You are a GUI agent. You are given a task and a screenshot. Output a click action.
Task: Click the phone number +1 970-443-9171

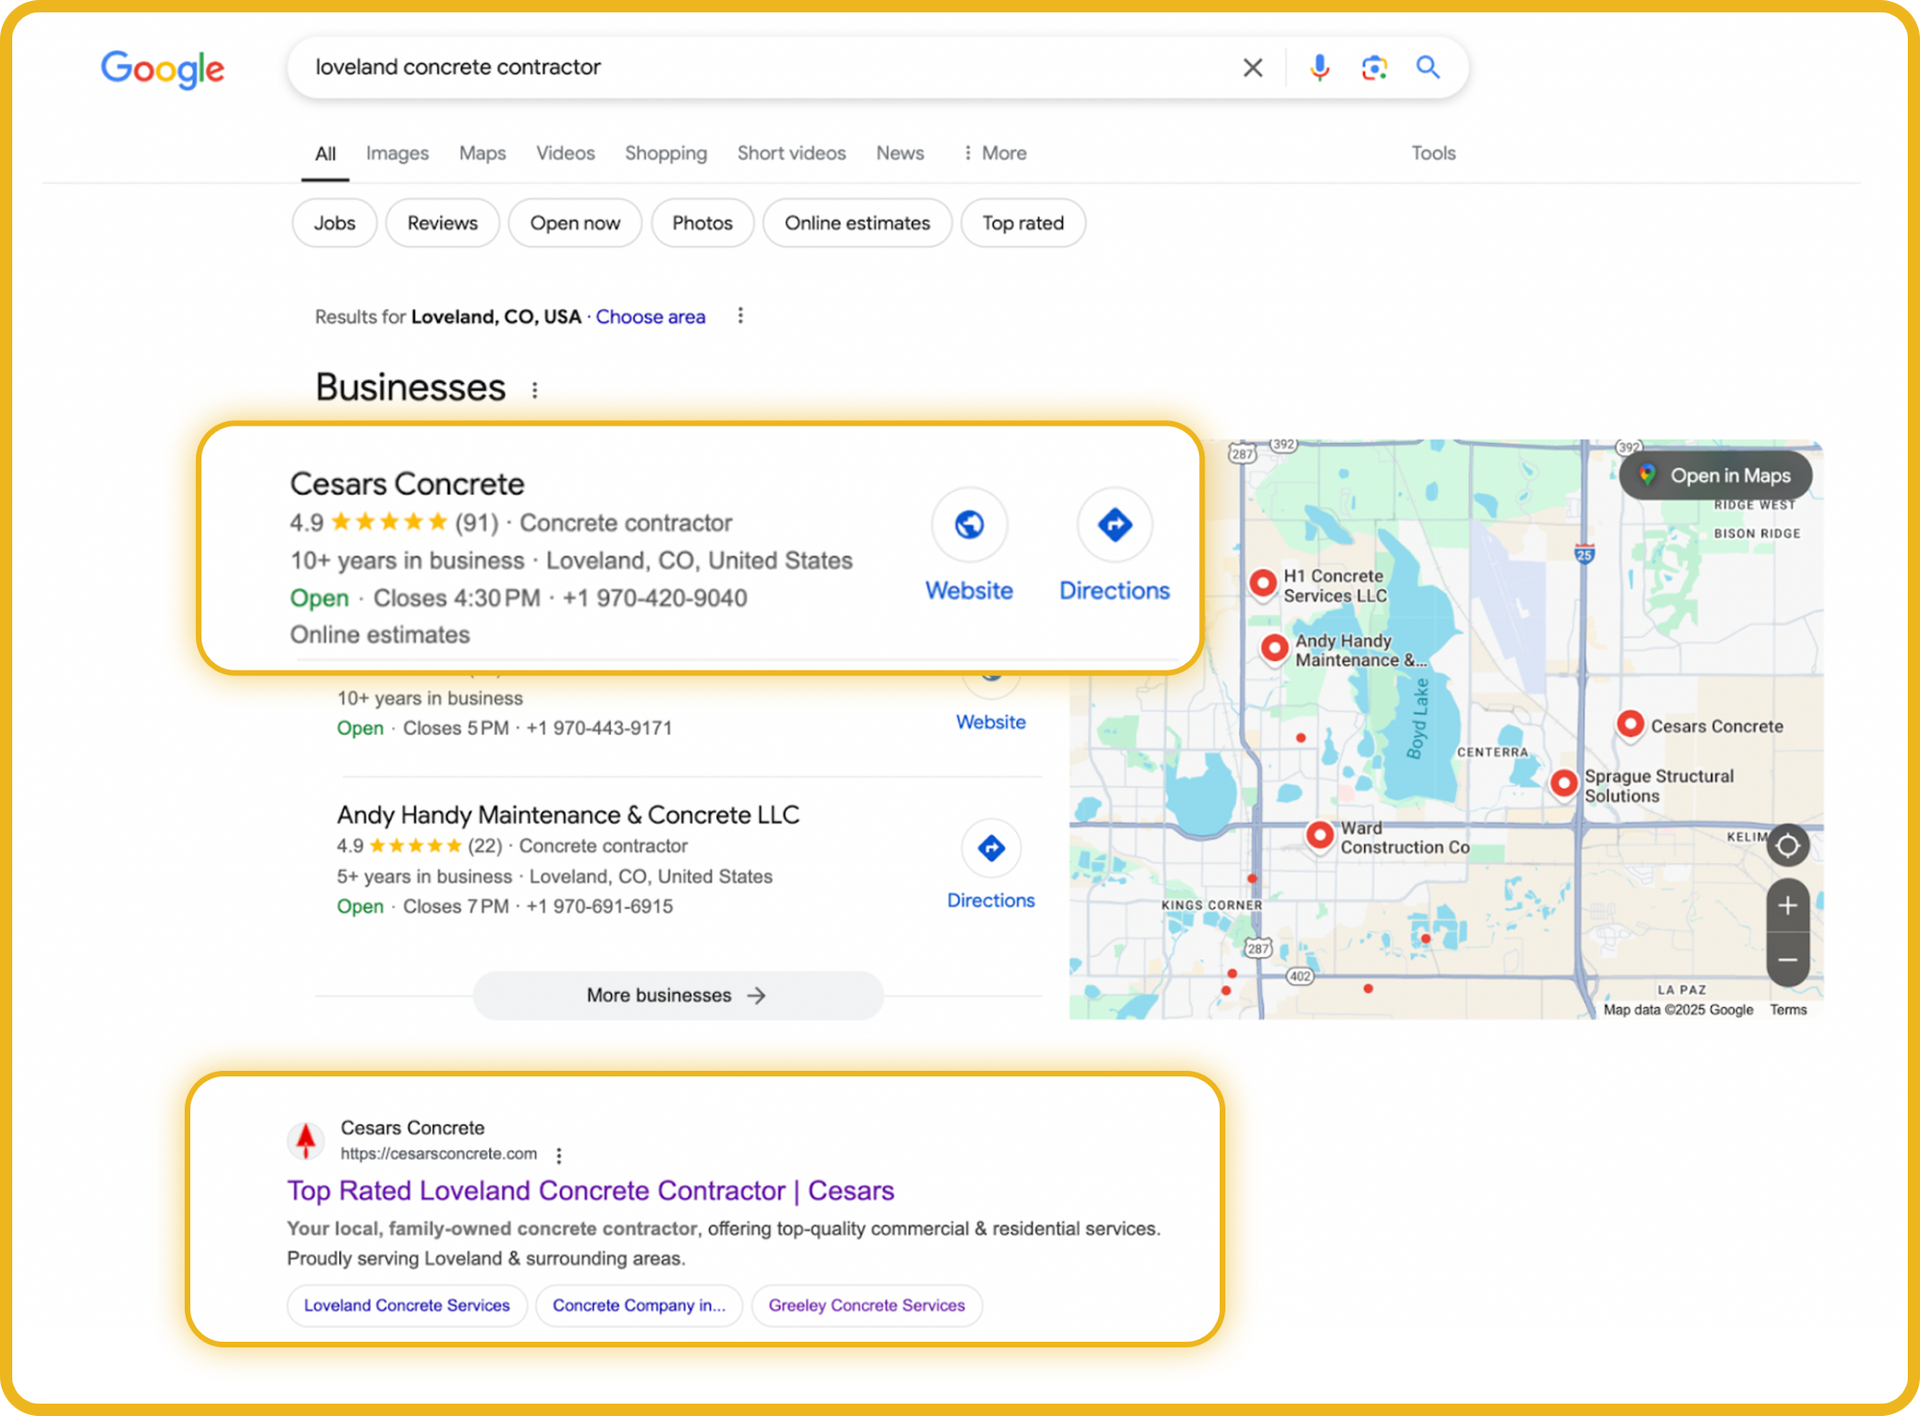click(x=599, y=728)
